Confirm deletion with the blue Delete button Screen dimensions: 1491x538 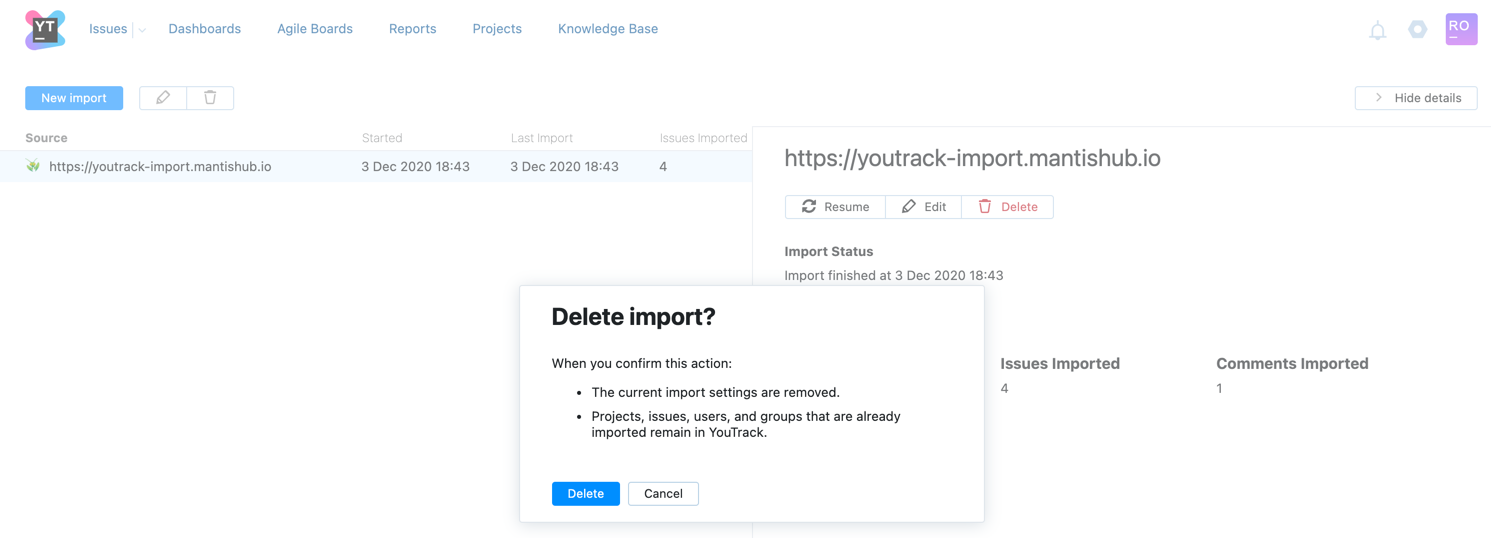[585, 494]
